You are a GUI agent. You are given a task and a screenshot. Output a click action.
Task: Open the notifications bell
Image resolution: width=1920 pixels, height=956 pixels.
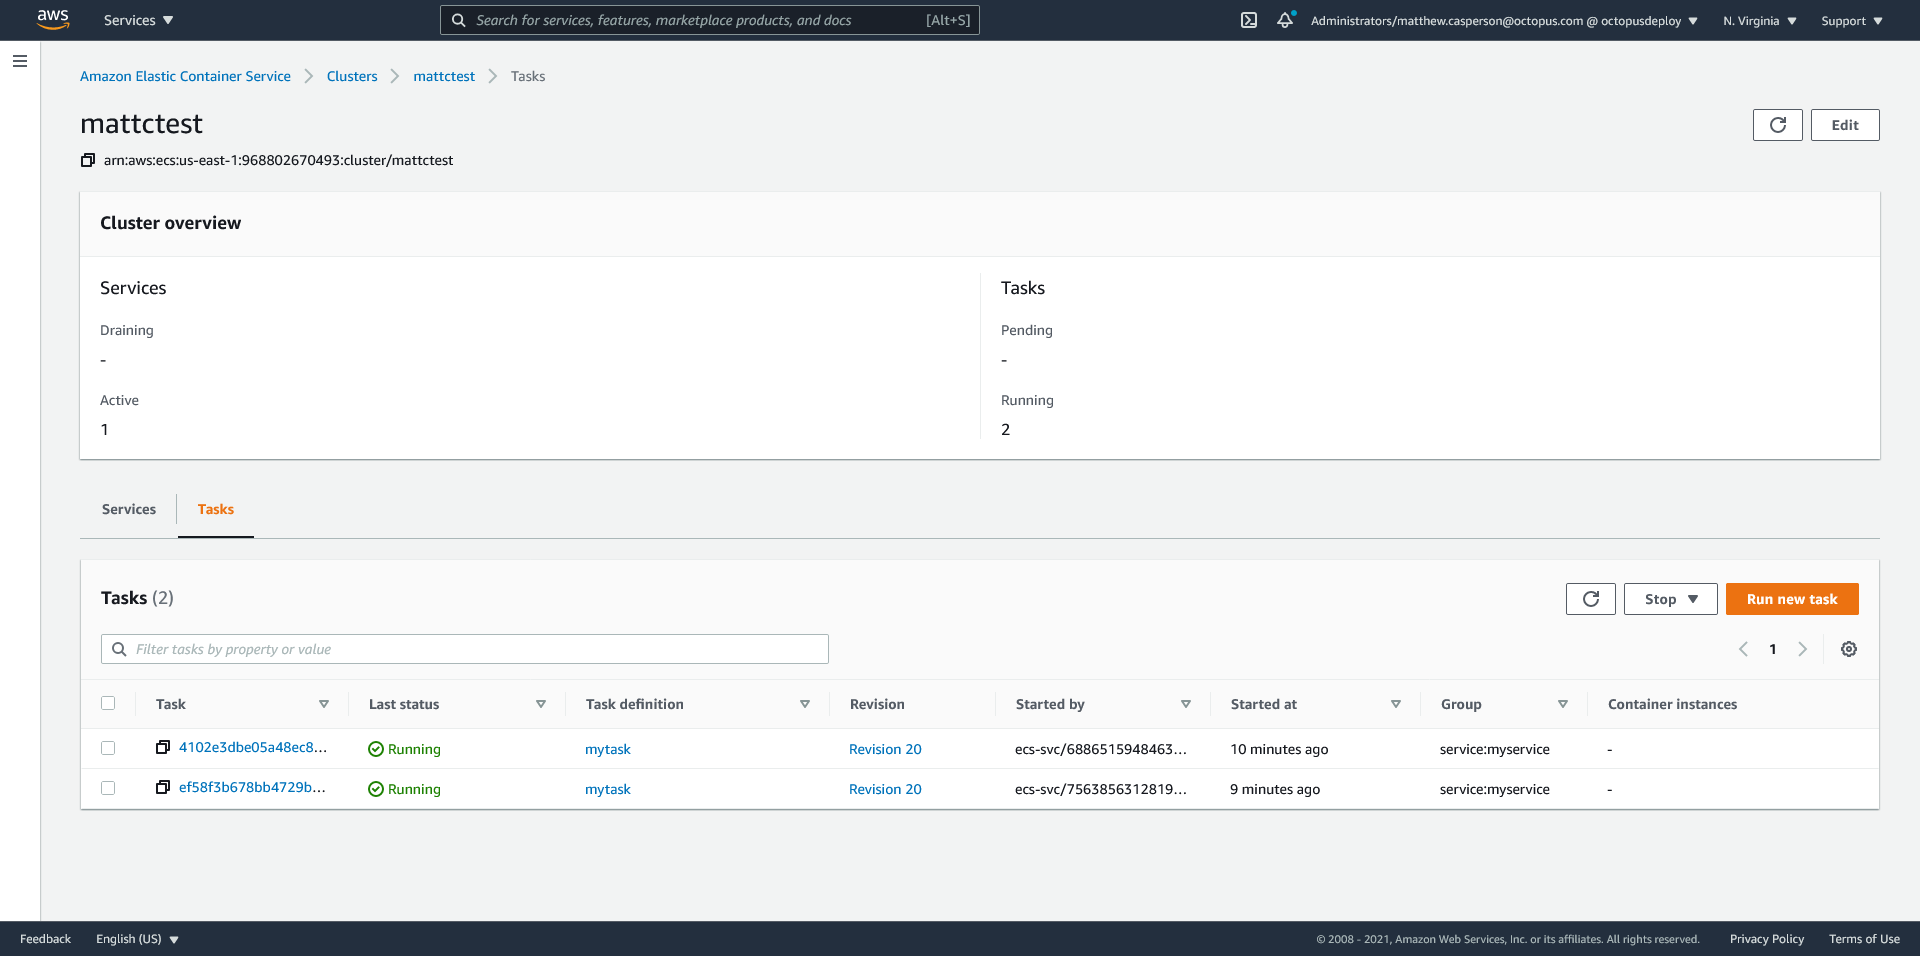point(1285,20)
